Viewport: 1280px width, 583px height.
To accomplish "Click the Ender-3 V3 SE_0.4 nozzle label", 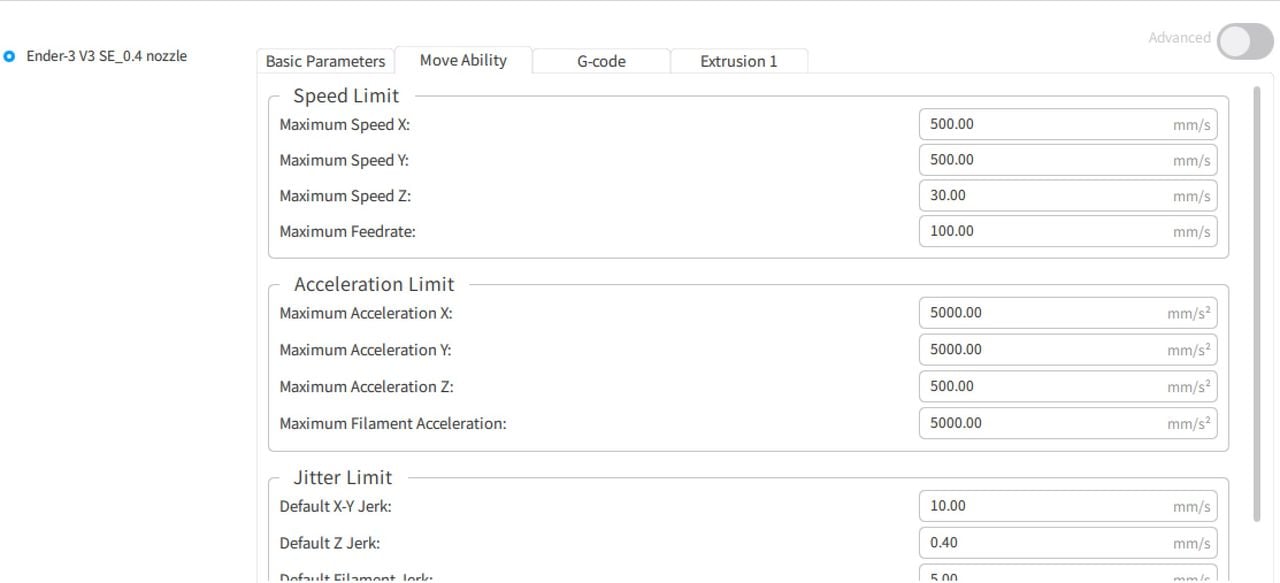I will (x=106, y=56).
